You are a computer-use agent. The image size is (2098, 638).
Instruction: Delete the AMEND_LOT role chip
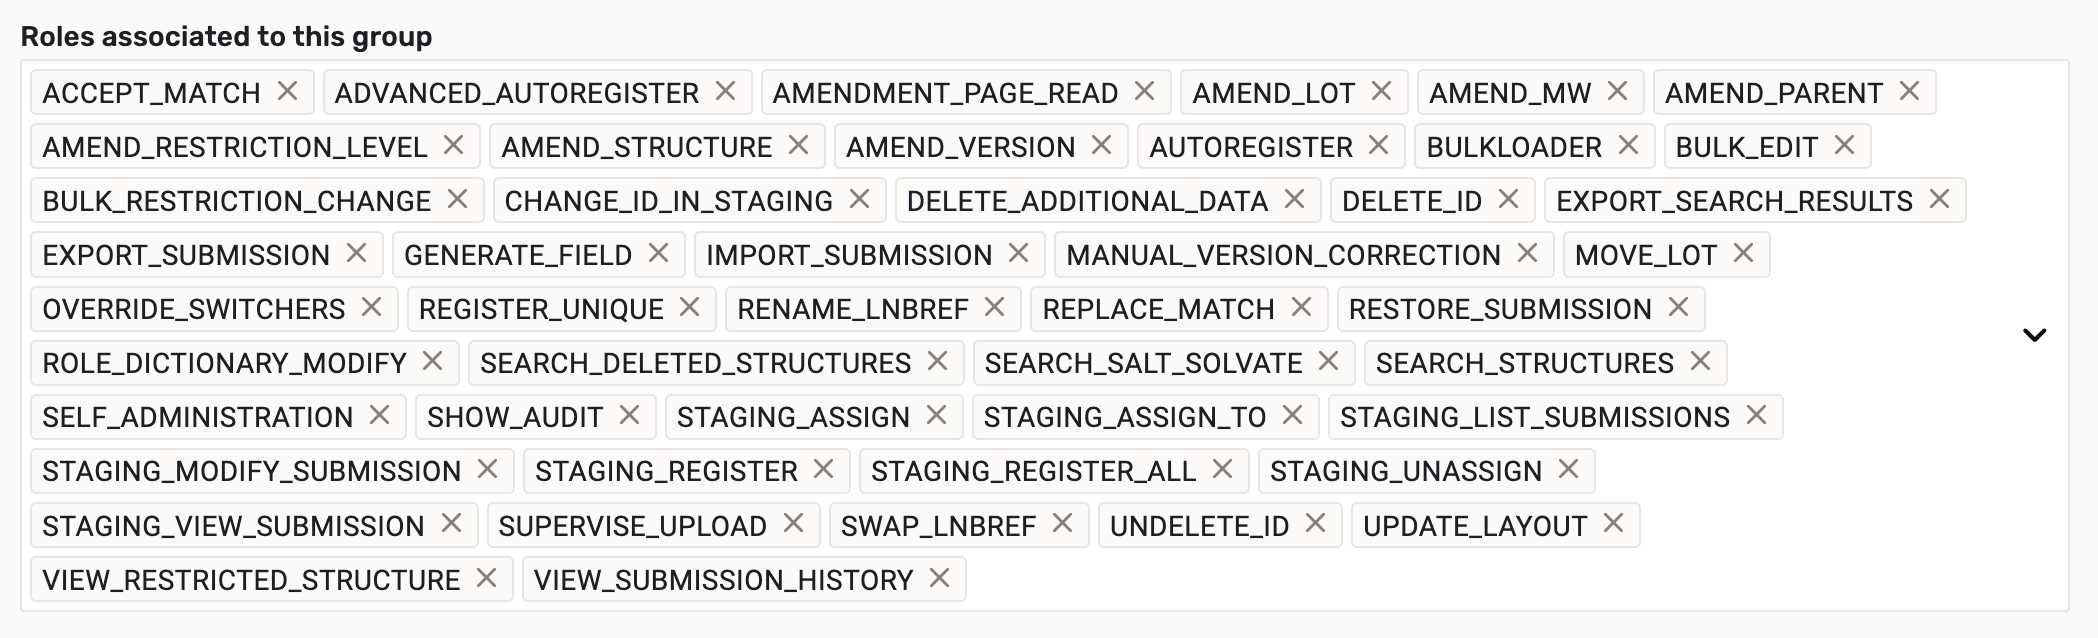tap(1381, 92)
